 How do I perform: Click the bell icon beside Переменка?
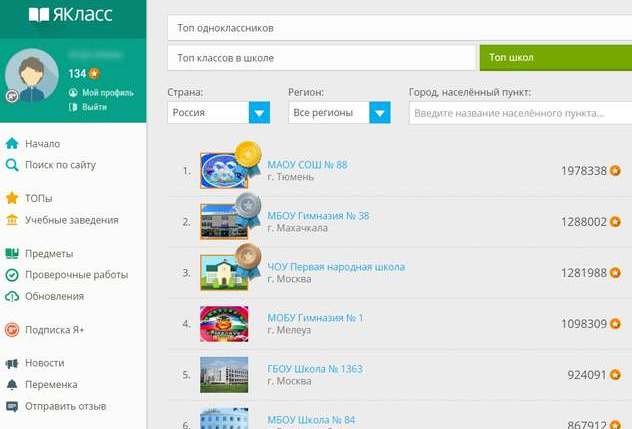[x=12, y=385]
